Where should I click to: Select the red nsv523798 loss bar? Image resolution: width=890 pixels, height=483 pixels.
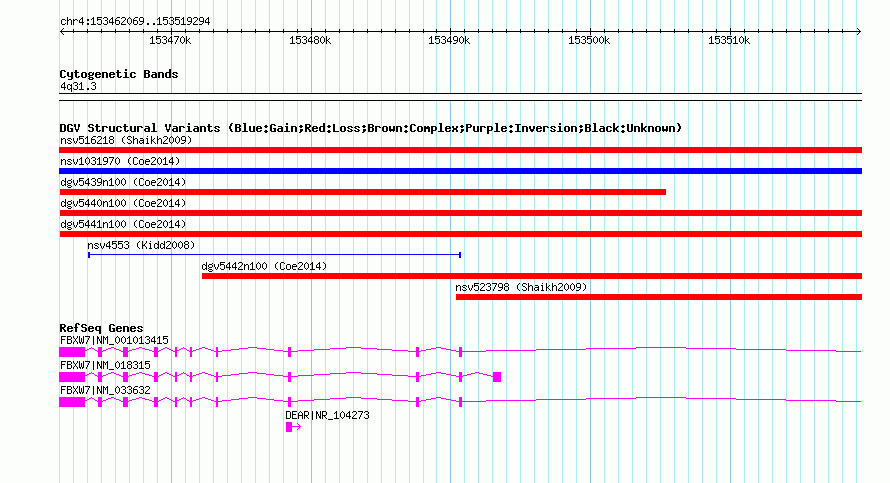[x=658, y=297]
